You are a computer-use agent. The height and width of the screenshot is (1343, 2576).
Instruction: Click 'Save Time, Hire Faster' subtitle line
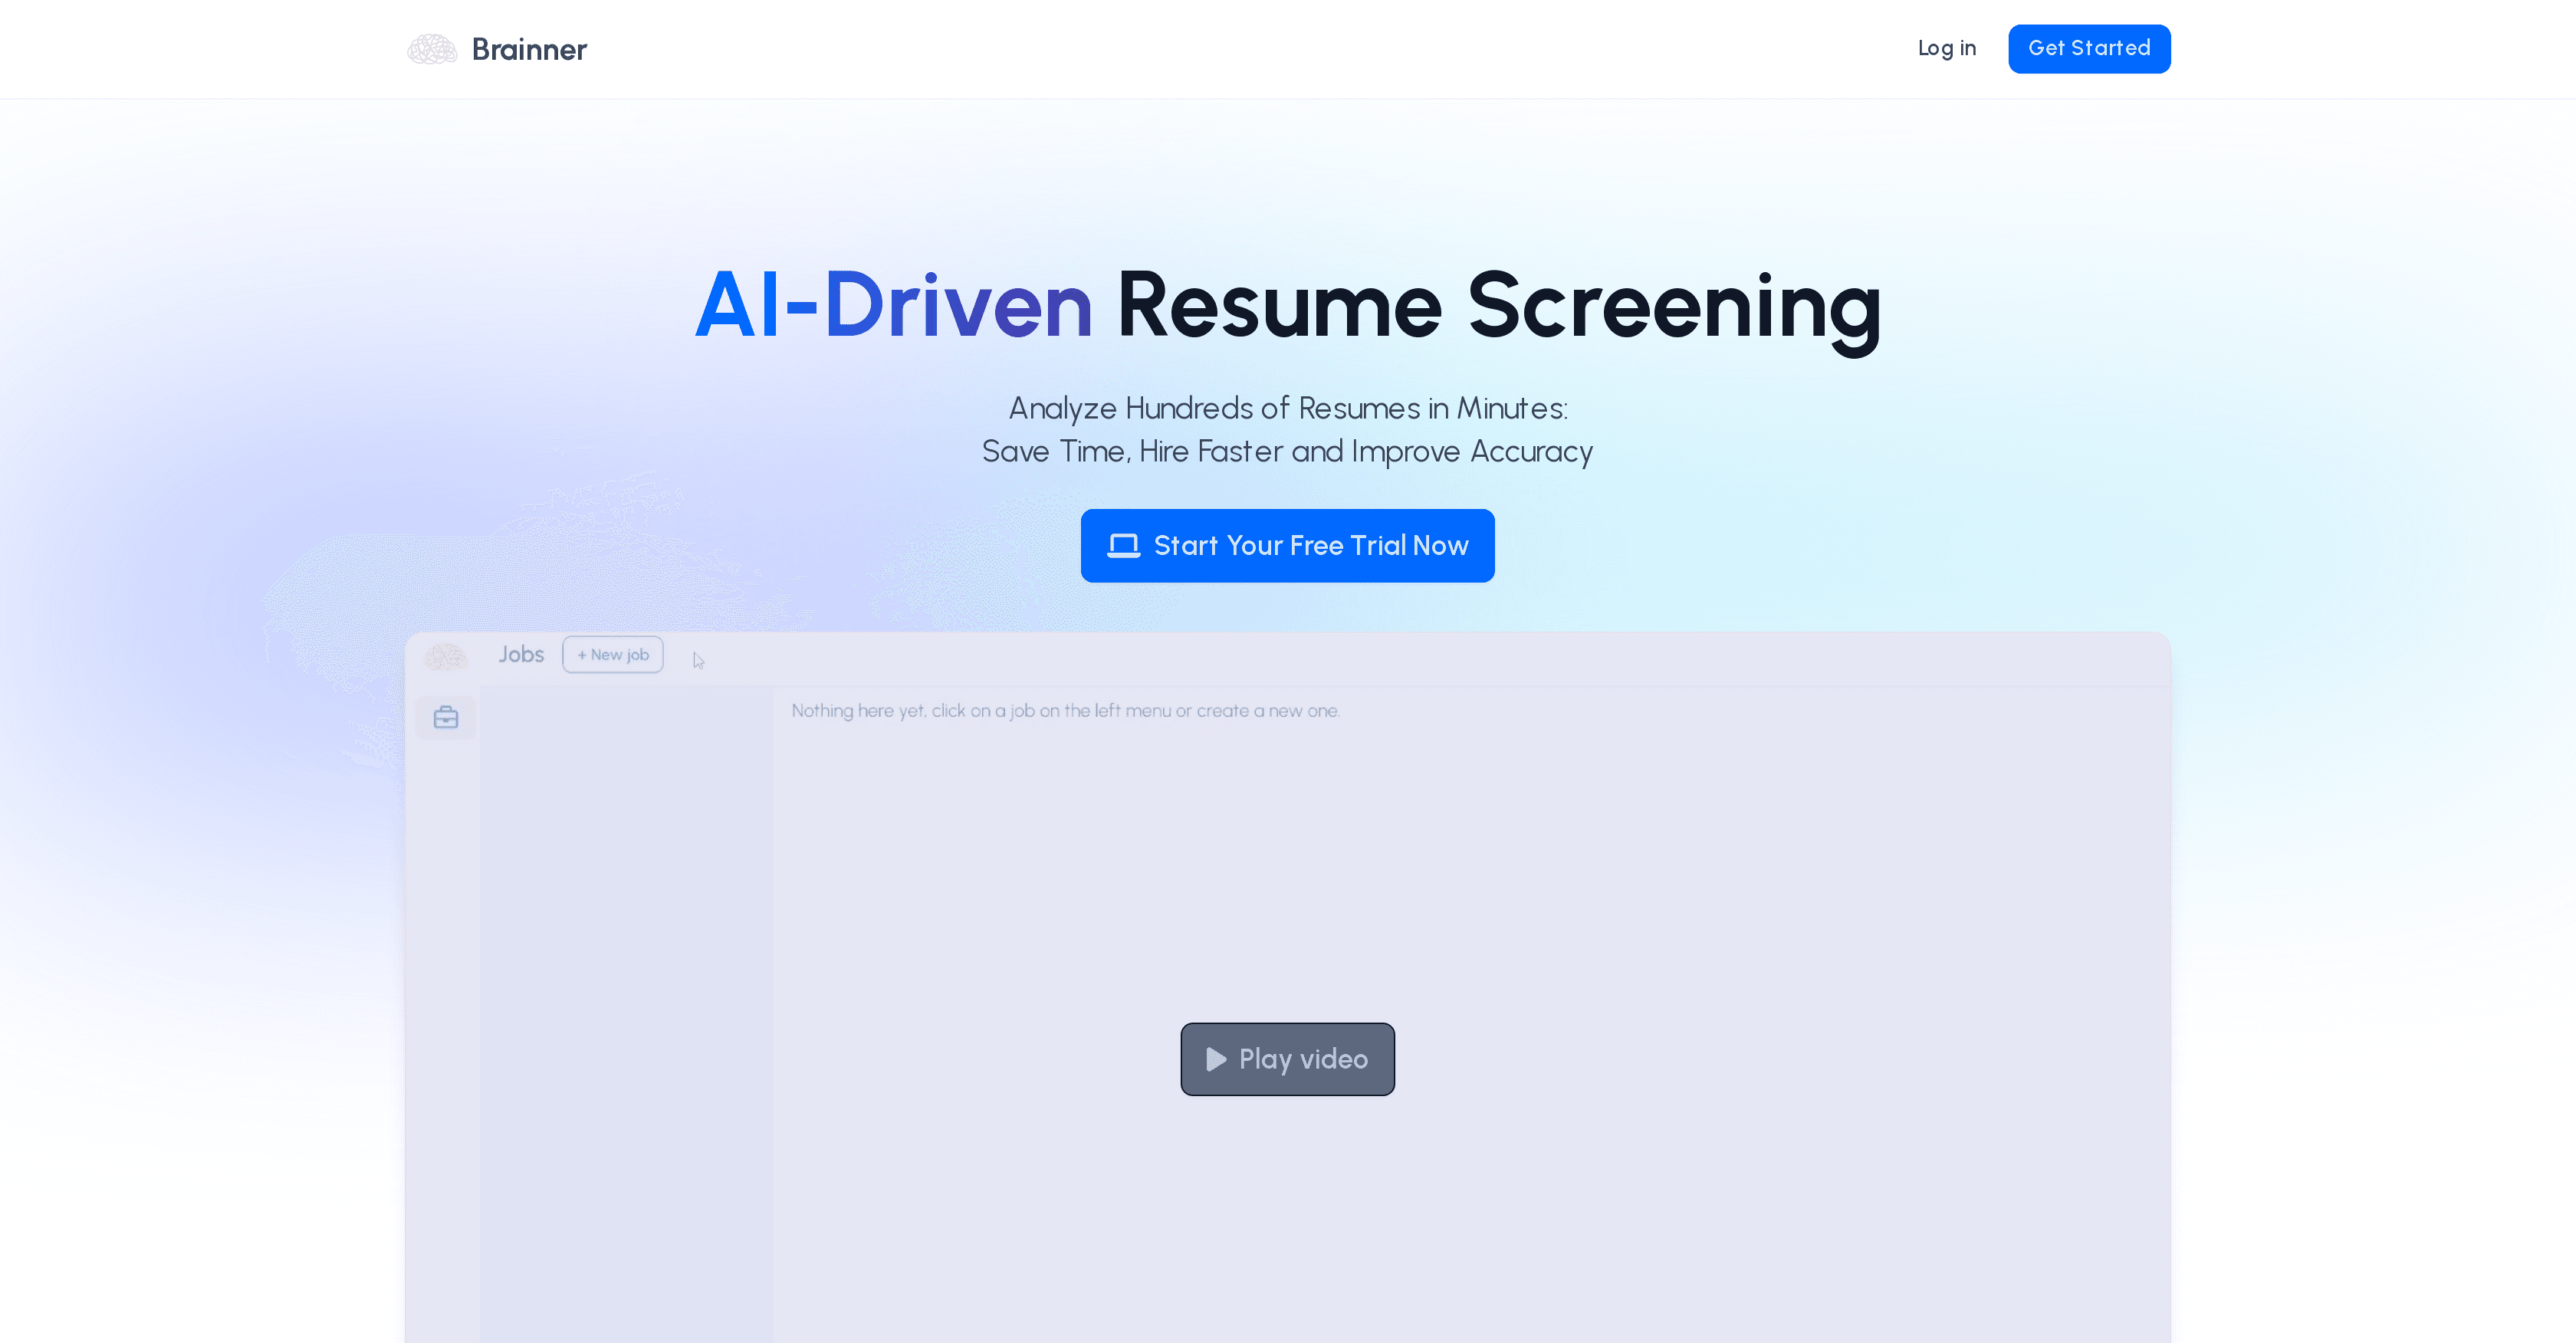(1287, 452)
